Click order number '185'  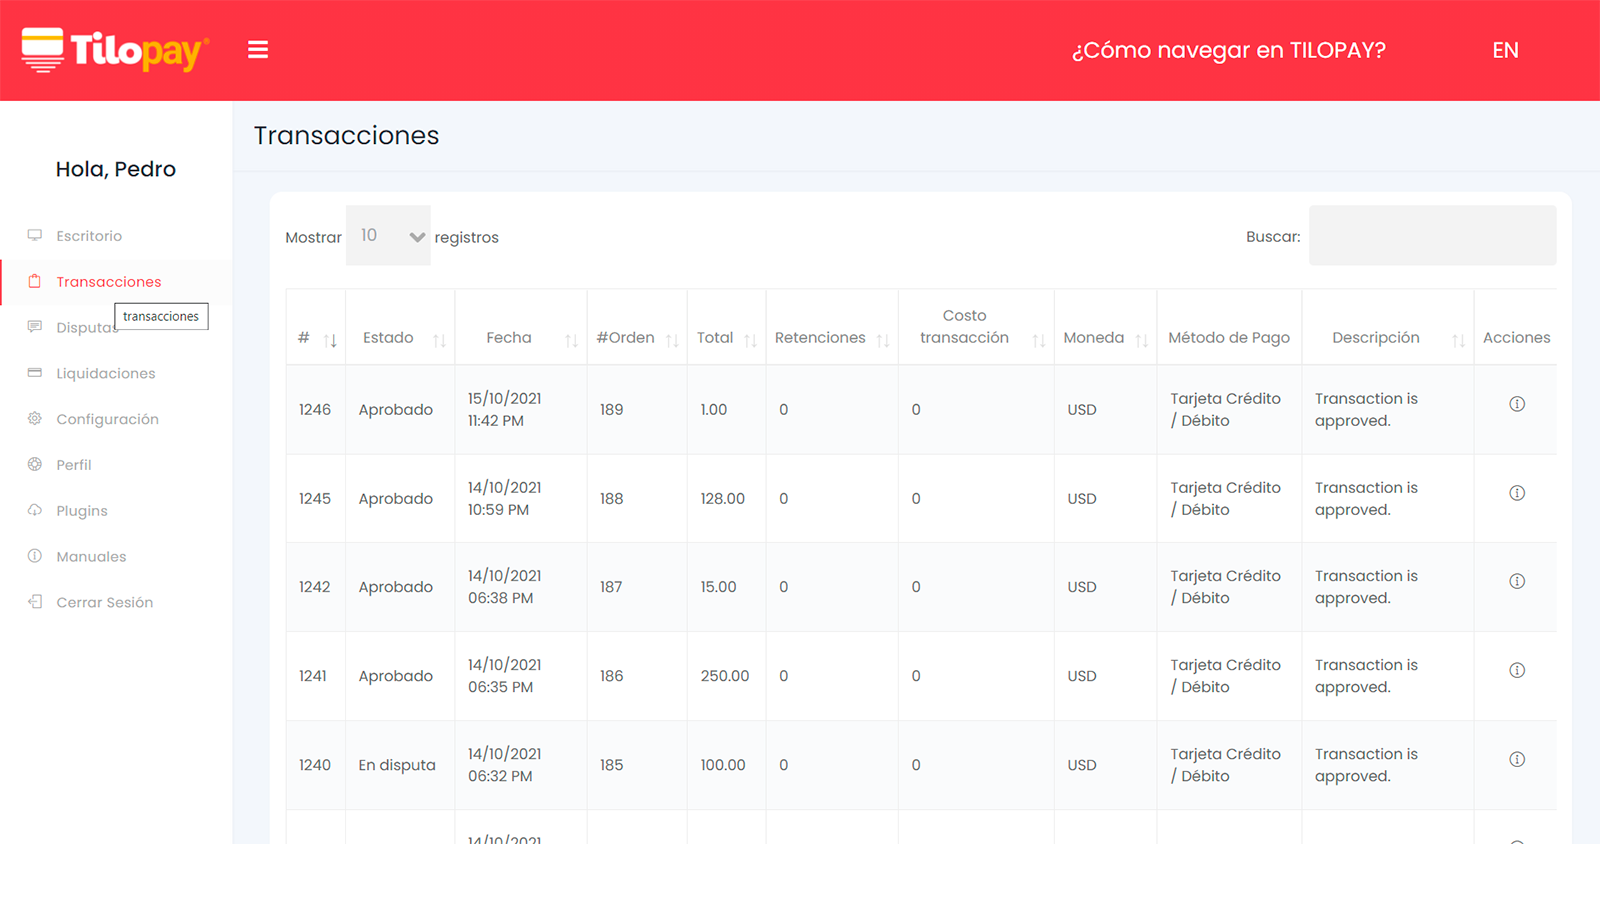tap(611, 765)
